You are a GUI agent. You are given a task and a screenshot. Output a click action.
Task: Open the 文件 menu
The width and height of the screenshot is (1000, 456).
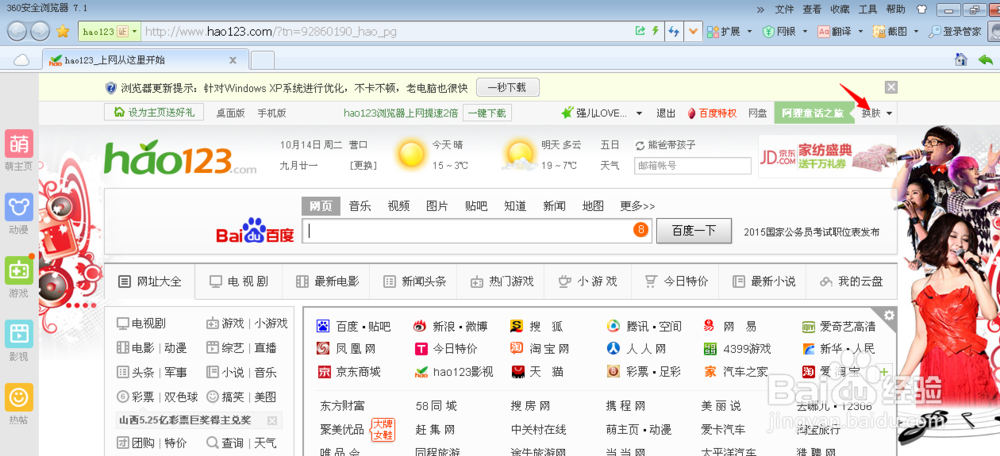(784, 10)
